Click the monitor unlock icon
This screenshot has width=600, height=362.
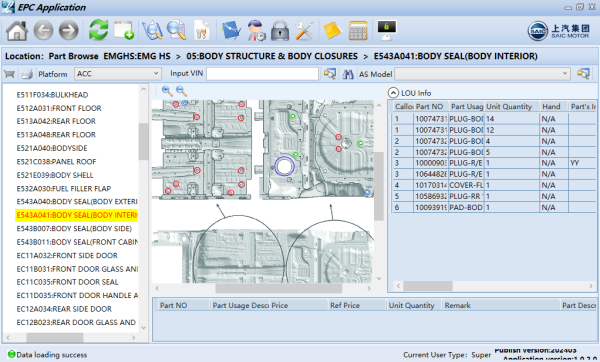click(386, 30)
